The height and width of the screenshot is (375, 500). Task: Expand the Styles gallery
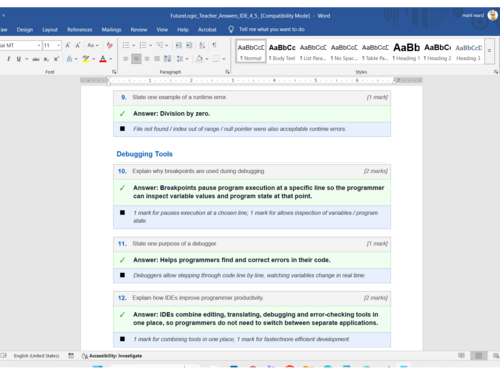[x=489, y=51]
